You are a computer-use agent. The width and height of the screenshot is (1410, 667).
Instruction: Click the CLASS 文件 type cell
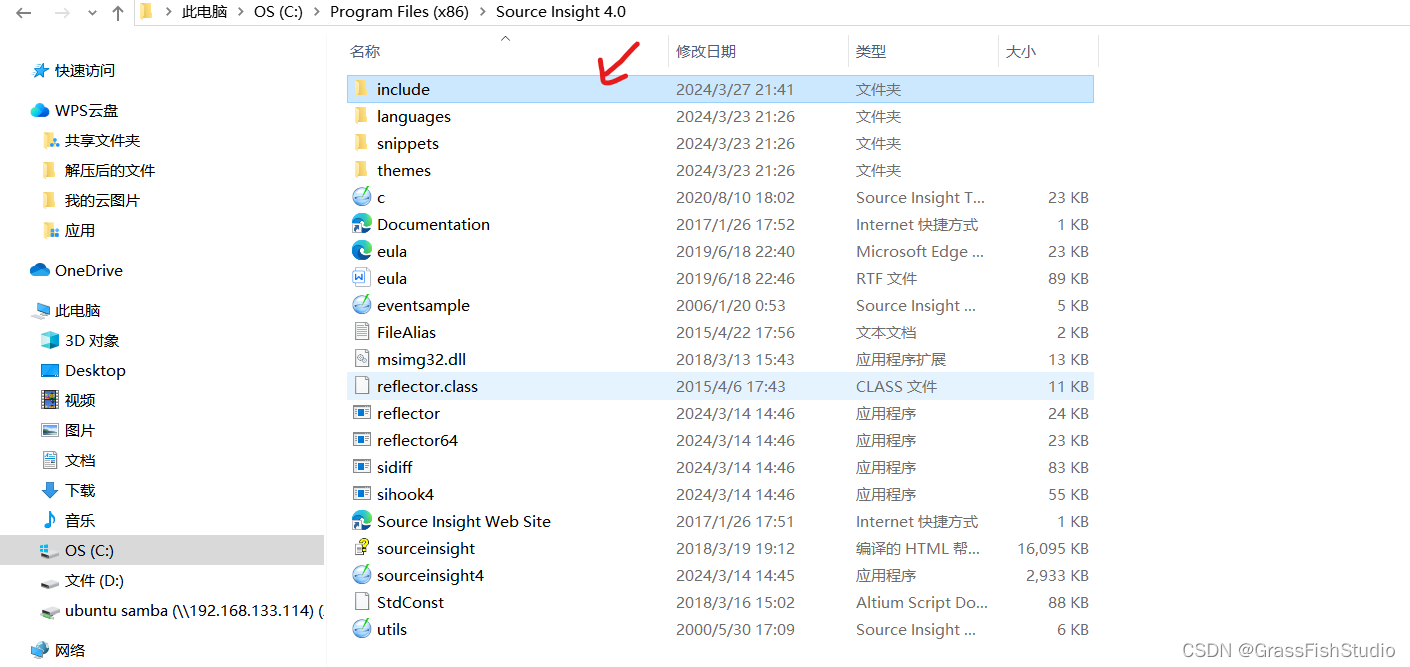[896, 386]
